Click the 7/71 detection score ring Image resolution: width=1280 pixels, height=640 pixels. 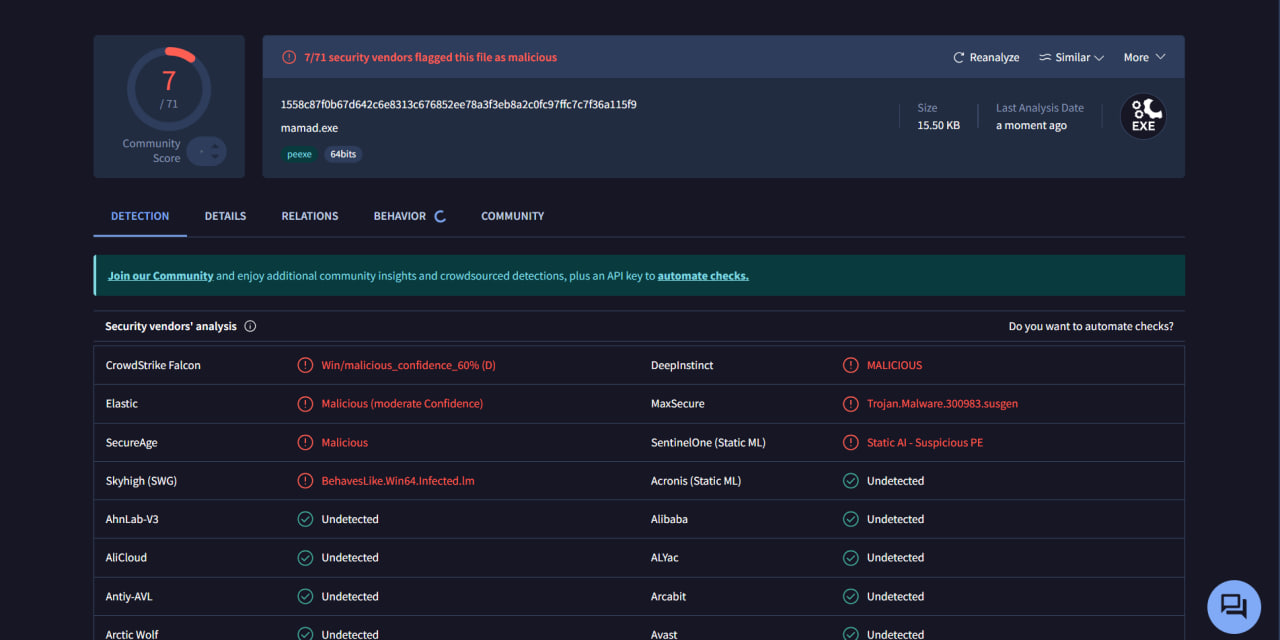(x=169, y=89)
